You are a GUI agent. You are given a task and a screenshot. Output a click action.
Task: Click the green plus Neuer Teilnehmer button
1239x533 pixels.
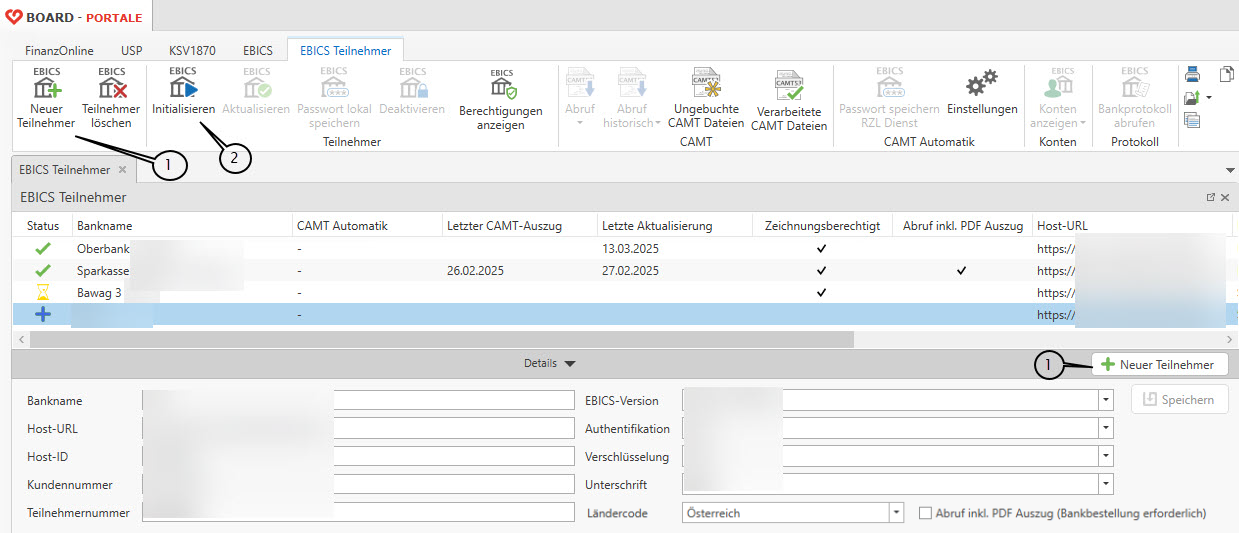tap(1158, 365)
